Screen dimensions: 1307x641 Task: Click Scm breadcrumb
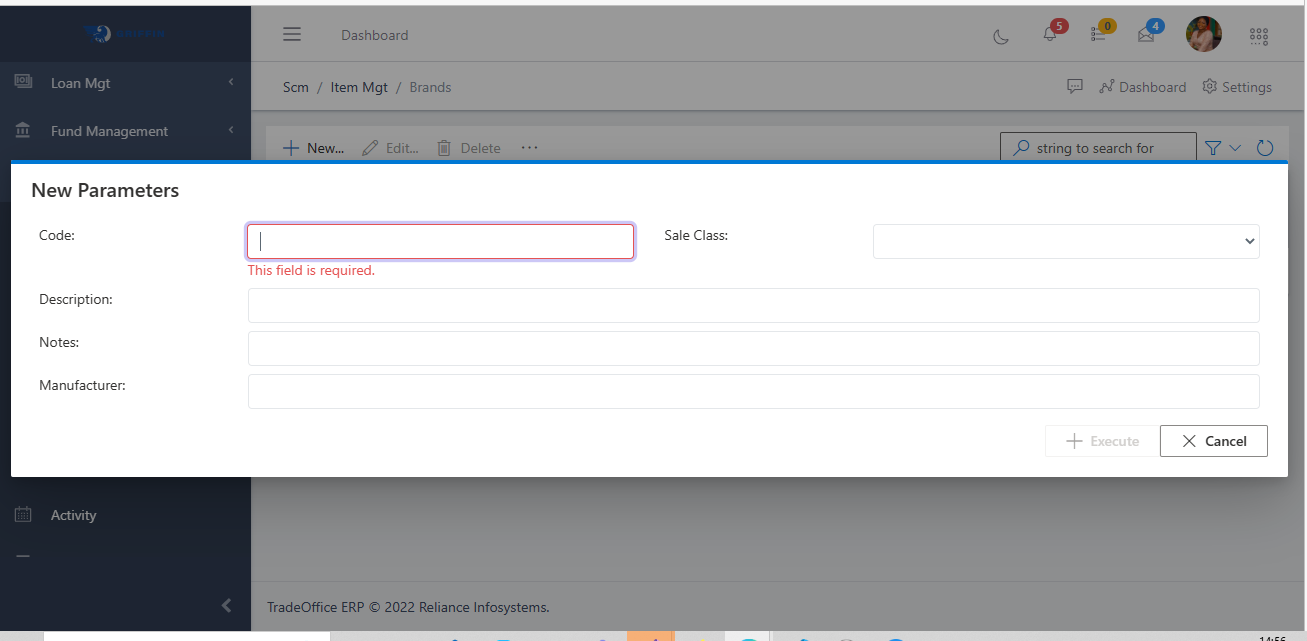click(x=296, y=87)
